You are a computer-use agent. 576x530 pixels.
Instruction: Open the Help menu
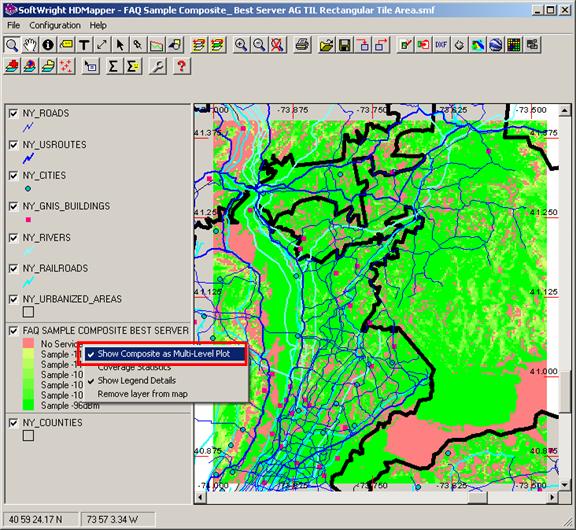[98, 25]
